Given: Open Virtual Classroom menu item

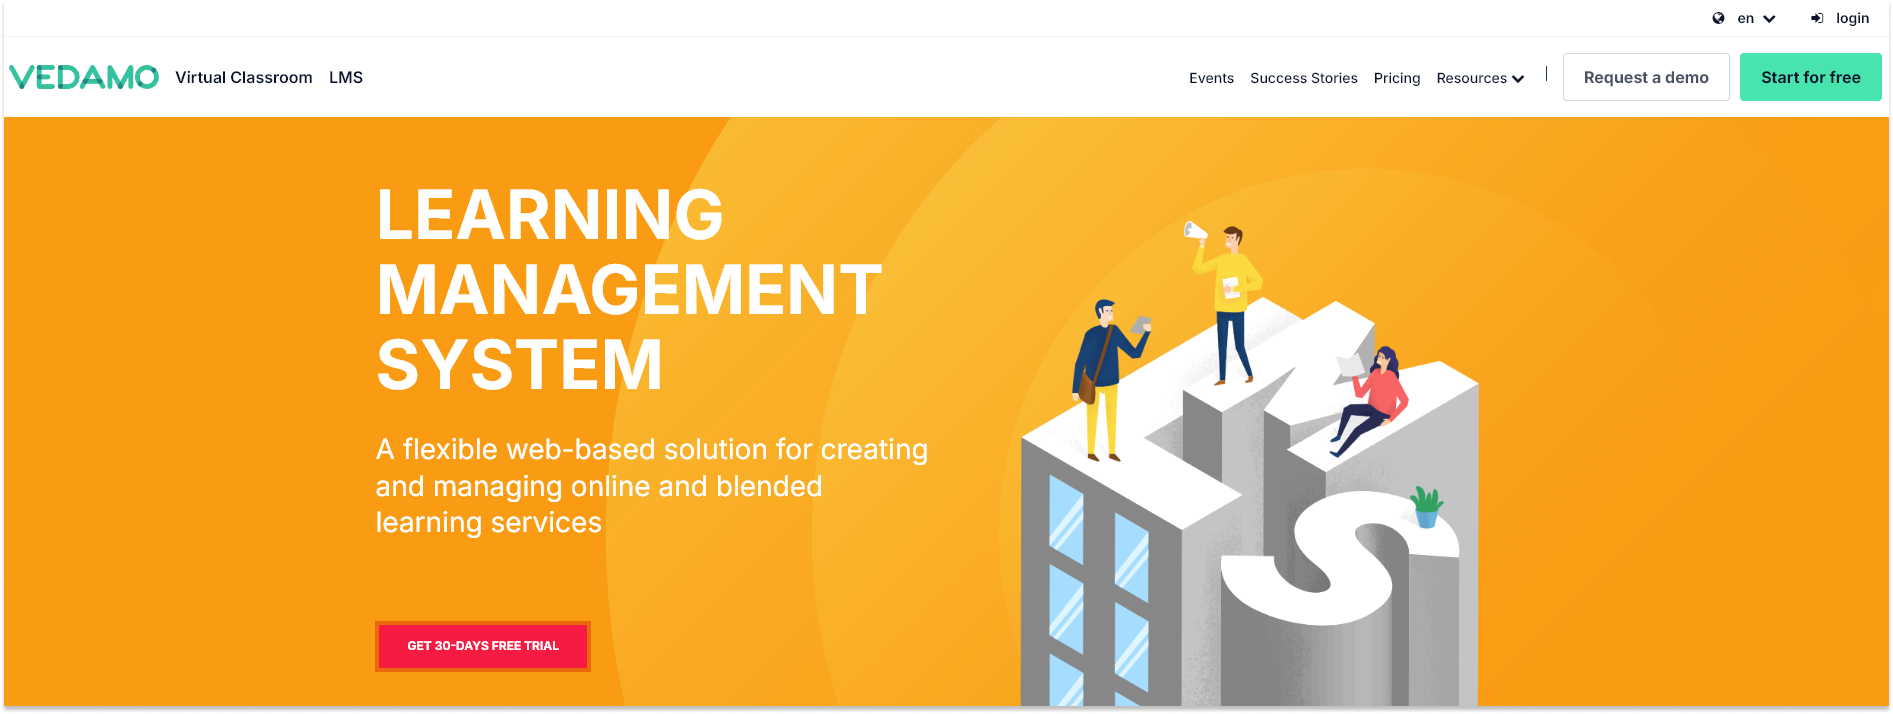Looking at the screenshot, I should tap(244, 77).
